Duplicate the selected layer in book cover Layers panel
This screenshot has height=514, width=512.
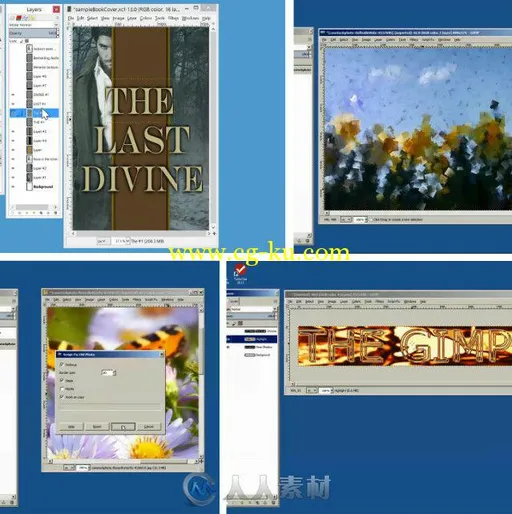[x=41, y=213]
